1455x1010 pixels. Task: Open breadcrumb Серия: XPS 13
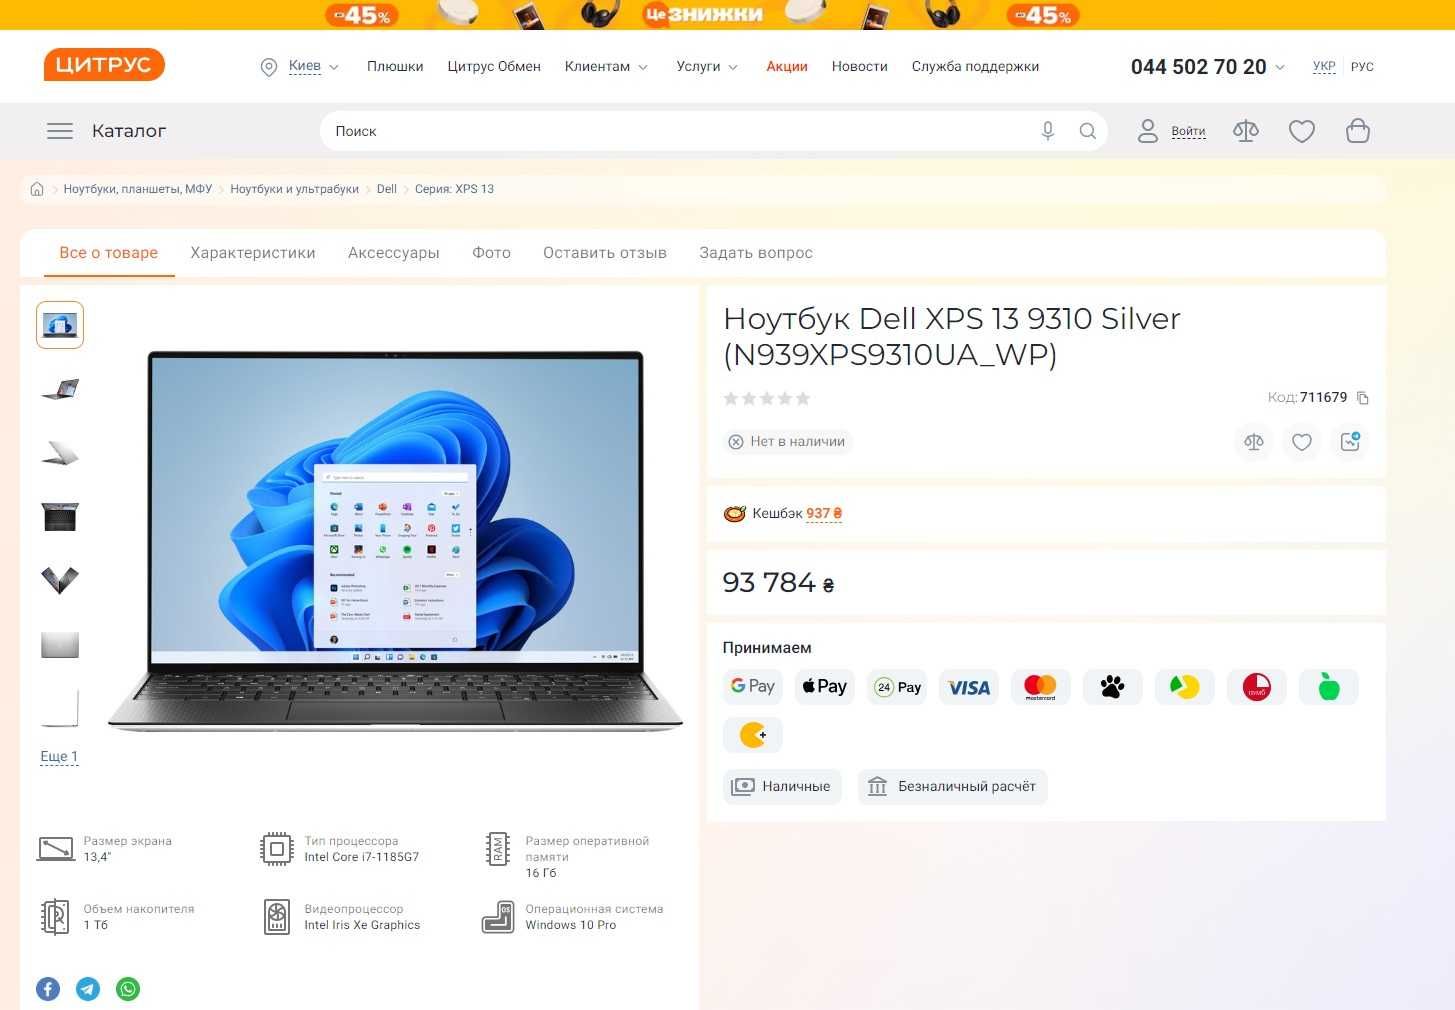(x=454, y=189)
